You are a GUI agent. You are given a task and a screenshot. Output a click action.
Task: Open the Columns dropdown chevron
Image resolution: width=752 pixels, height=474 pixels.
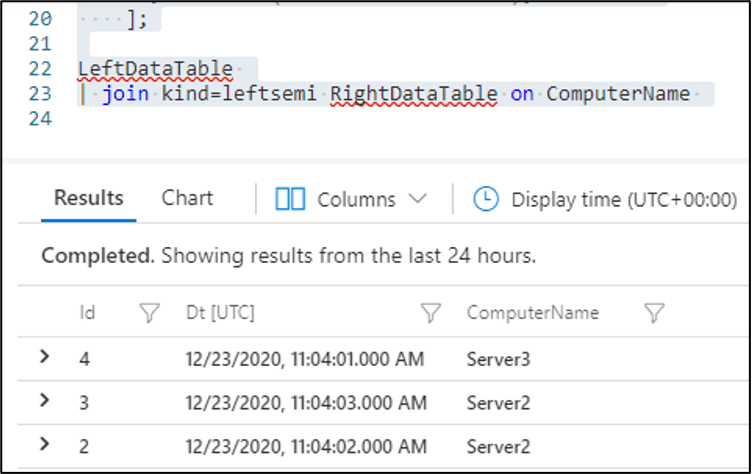(418, 199)
